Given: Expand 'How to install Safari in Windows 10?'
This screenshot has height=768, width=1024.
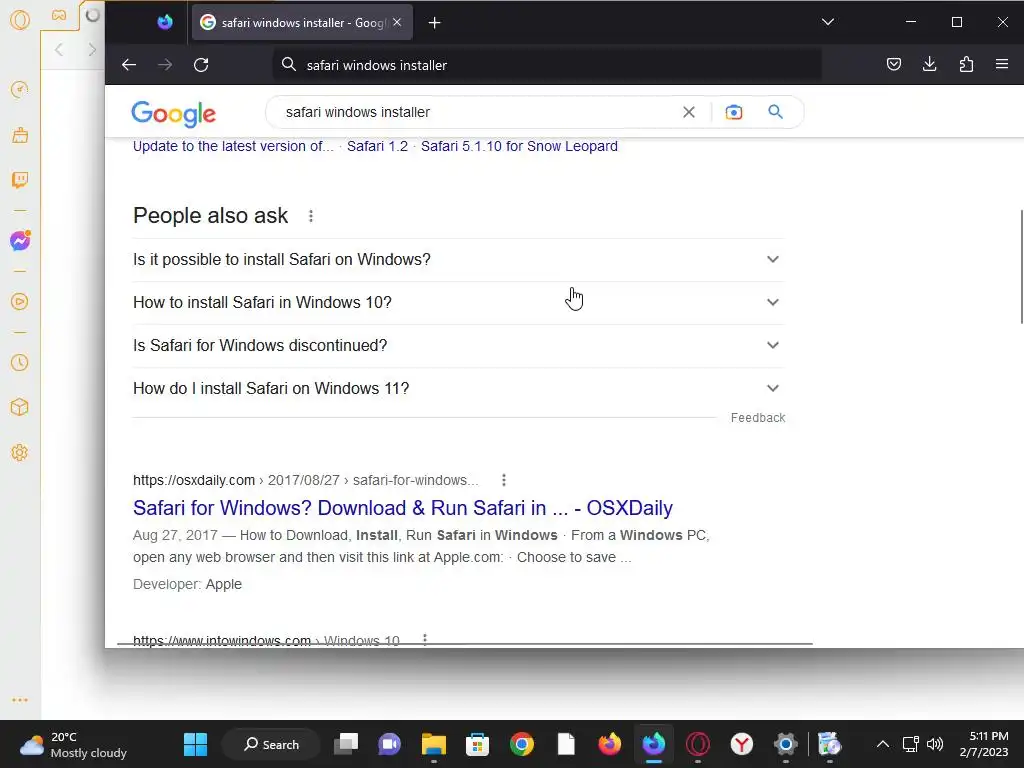Looking at the screenshot, I should [458, 302].
